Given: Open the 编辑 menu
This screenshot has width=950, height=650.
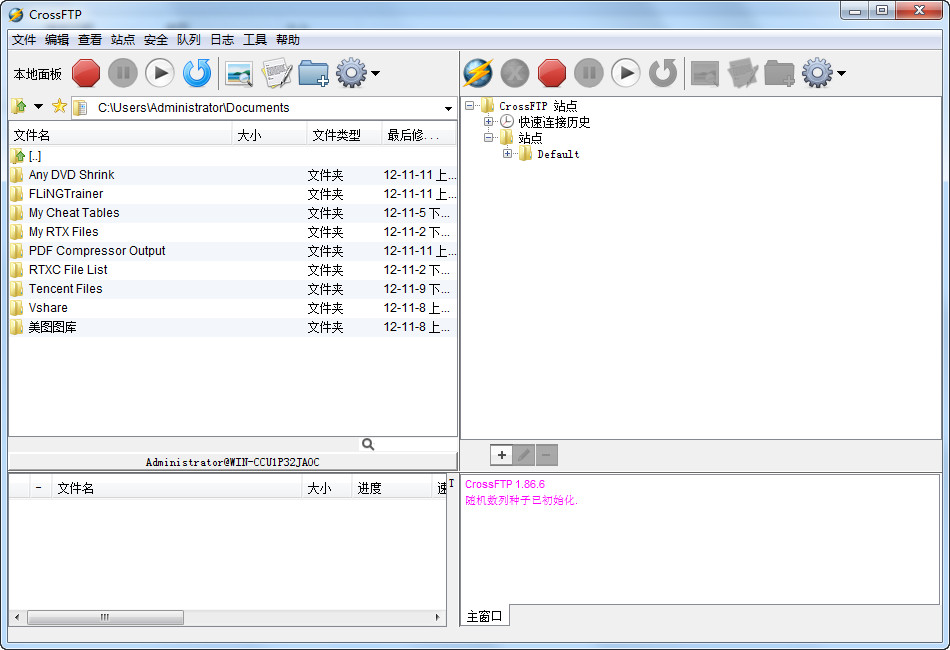Looking at the screenshot, I should click(57, 40).
